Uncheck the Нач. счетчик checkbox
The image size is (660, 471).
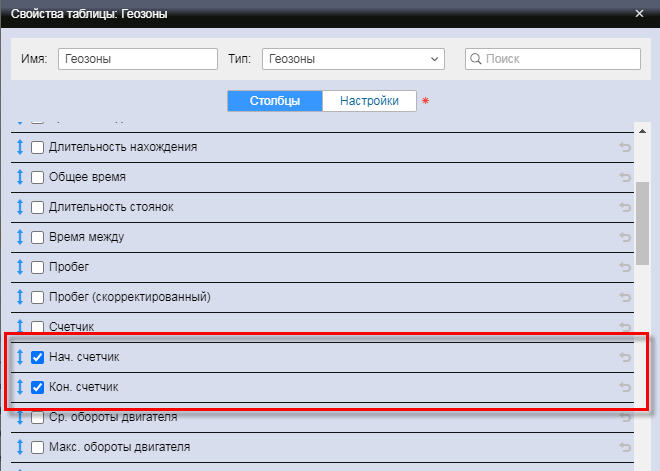tap(38, 357)
